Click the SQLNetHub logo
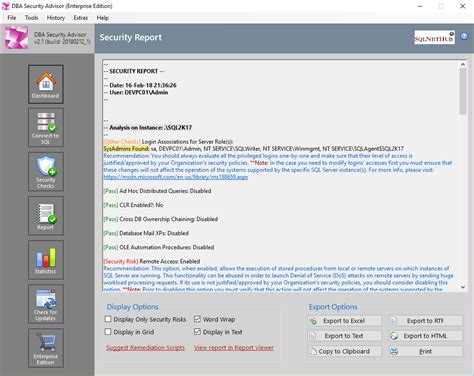Screen dimensions: 474x376 tap(434, 38)
